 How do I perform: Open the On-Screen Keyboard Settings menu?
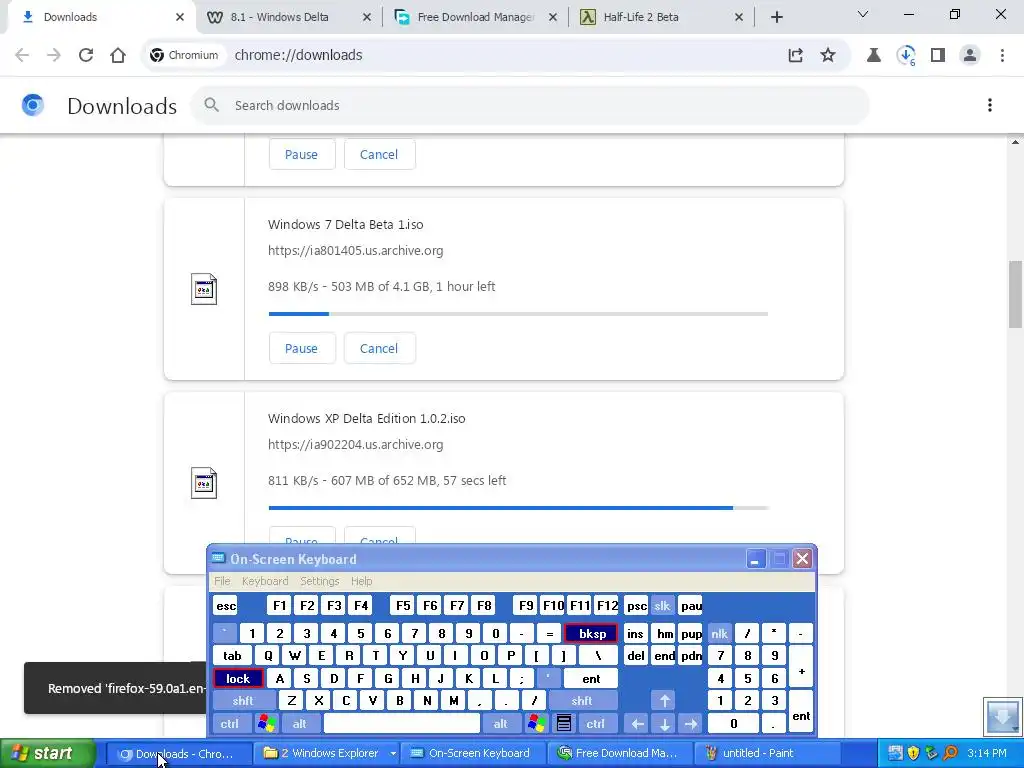(x=319, y=581)
